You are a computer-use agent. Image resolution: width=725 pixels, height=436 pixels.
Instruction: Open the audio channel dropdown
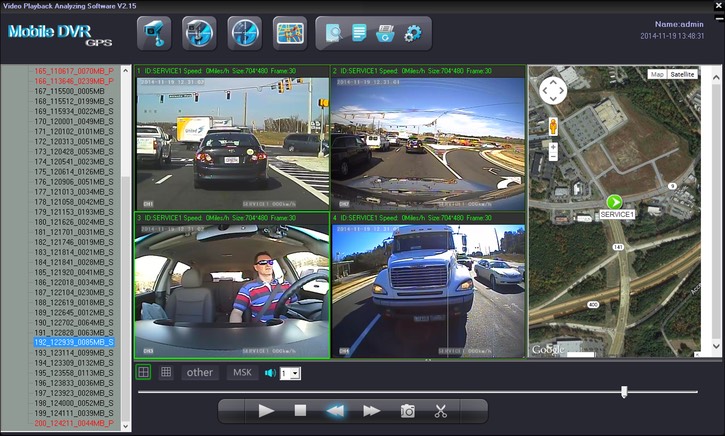click(290, 373)
